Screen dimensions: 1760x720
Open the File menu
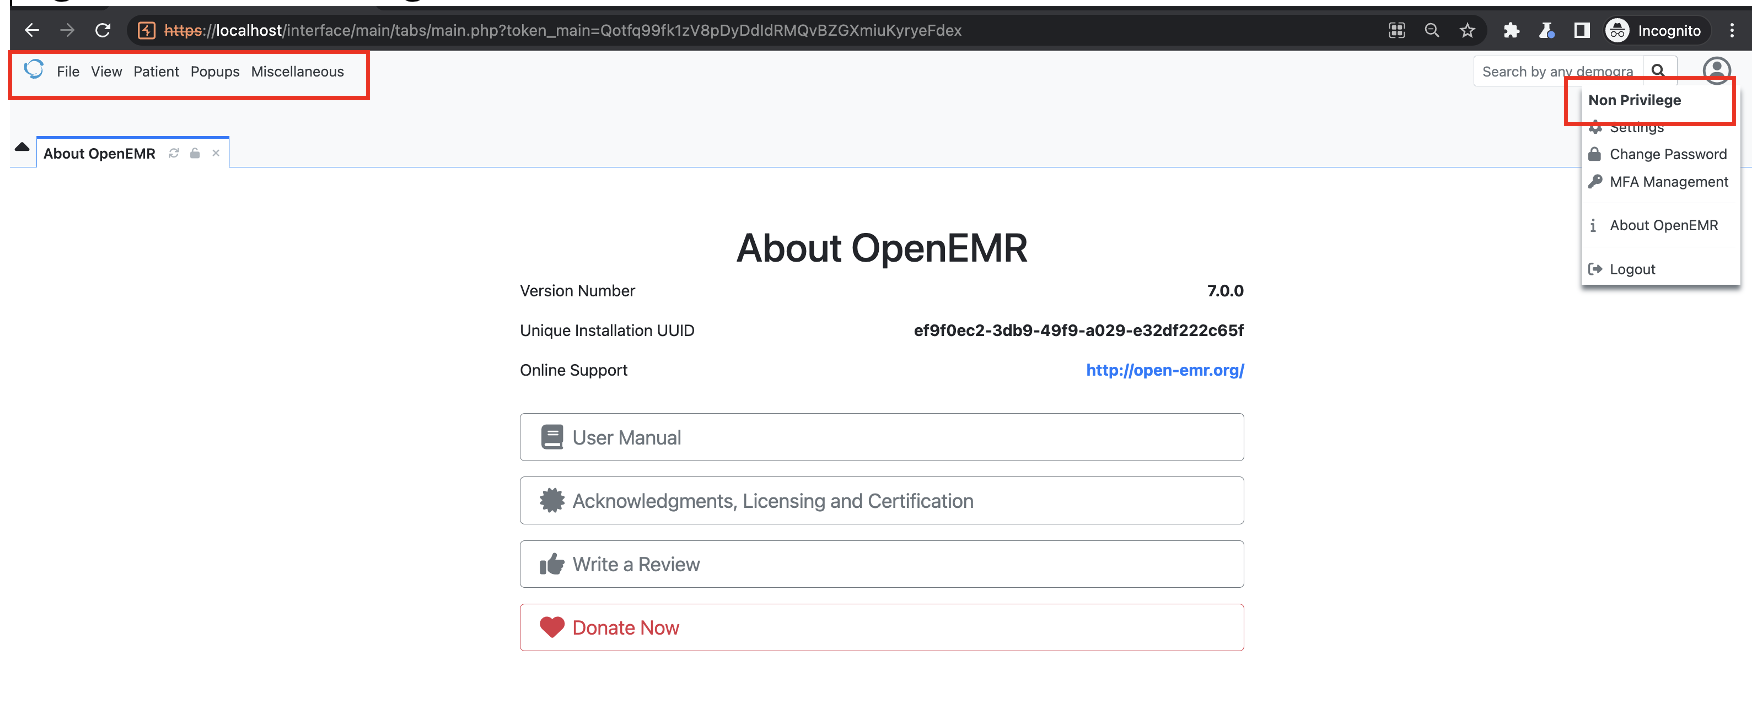click(68, 72)
